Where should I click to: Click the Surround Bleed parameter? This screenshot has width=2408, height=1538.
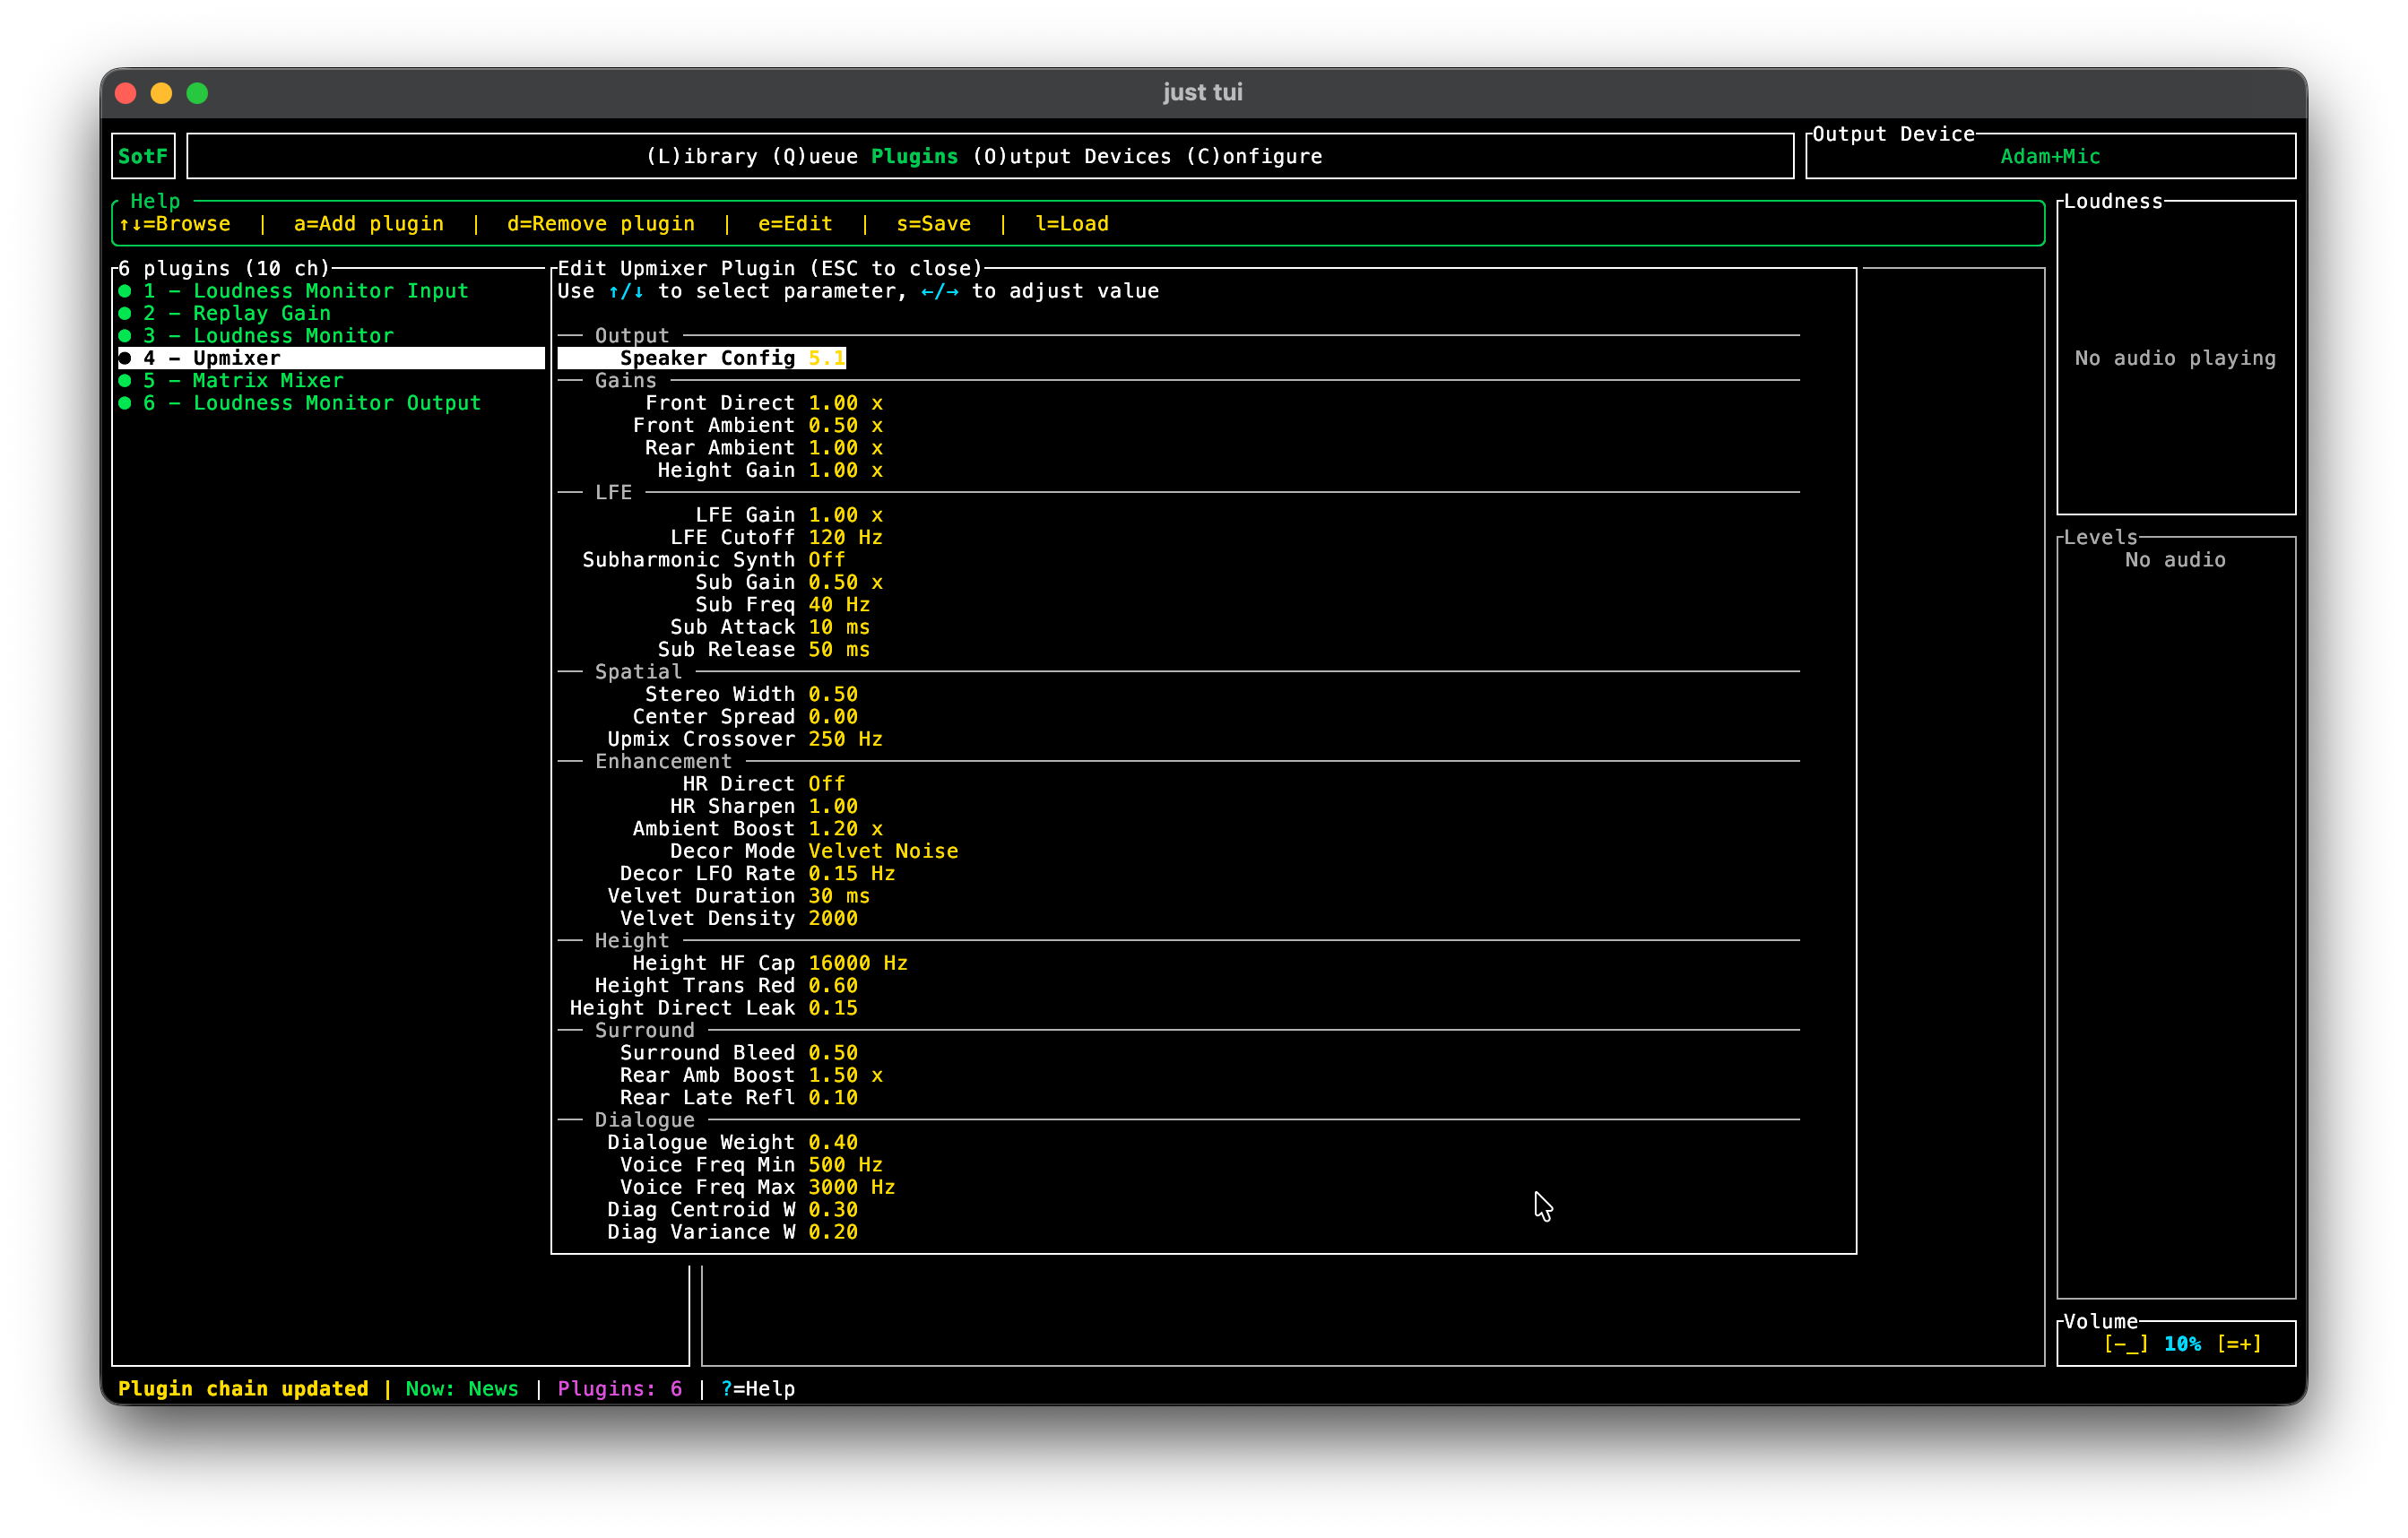pyautogui.click(x=738, y=1053)
